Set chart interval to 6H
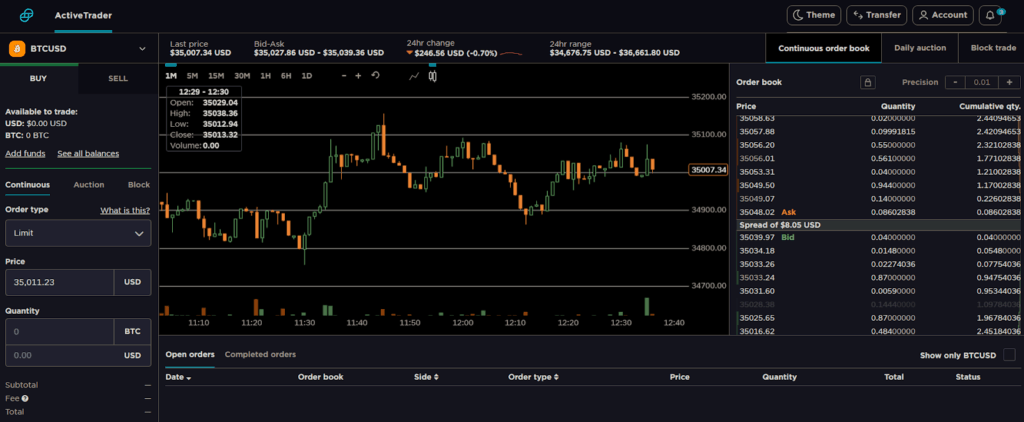Screen dimensions: 1024x422 click(x=286, y=76)
